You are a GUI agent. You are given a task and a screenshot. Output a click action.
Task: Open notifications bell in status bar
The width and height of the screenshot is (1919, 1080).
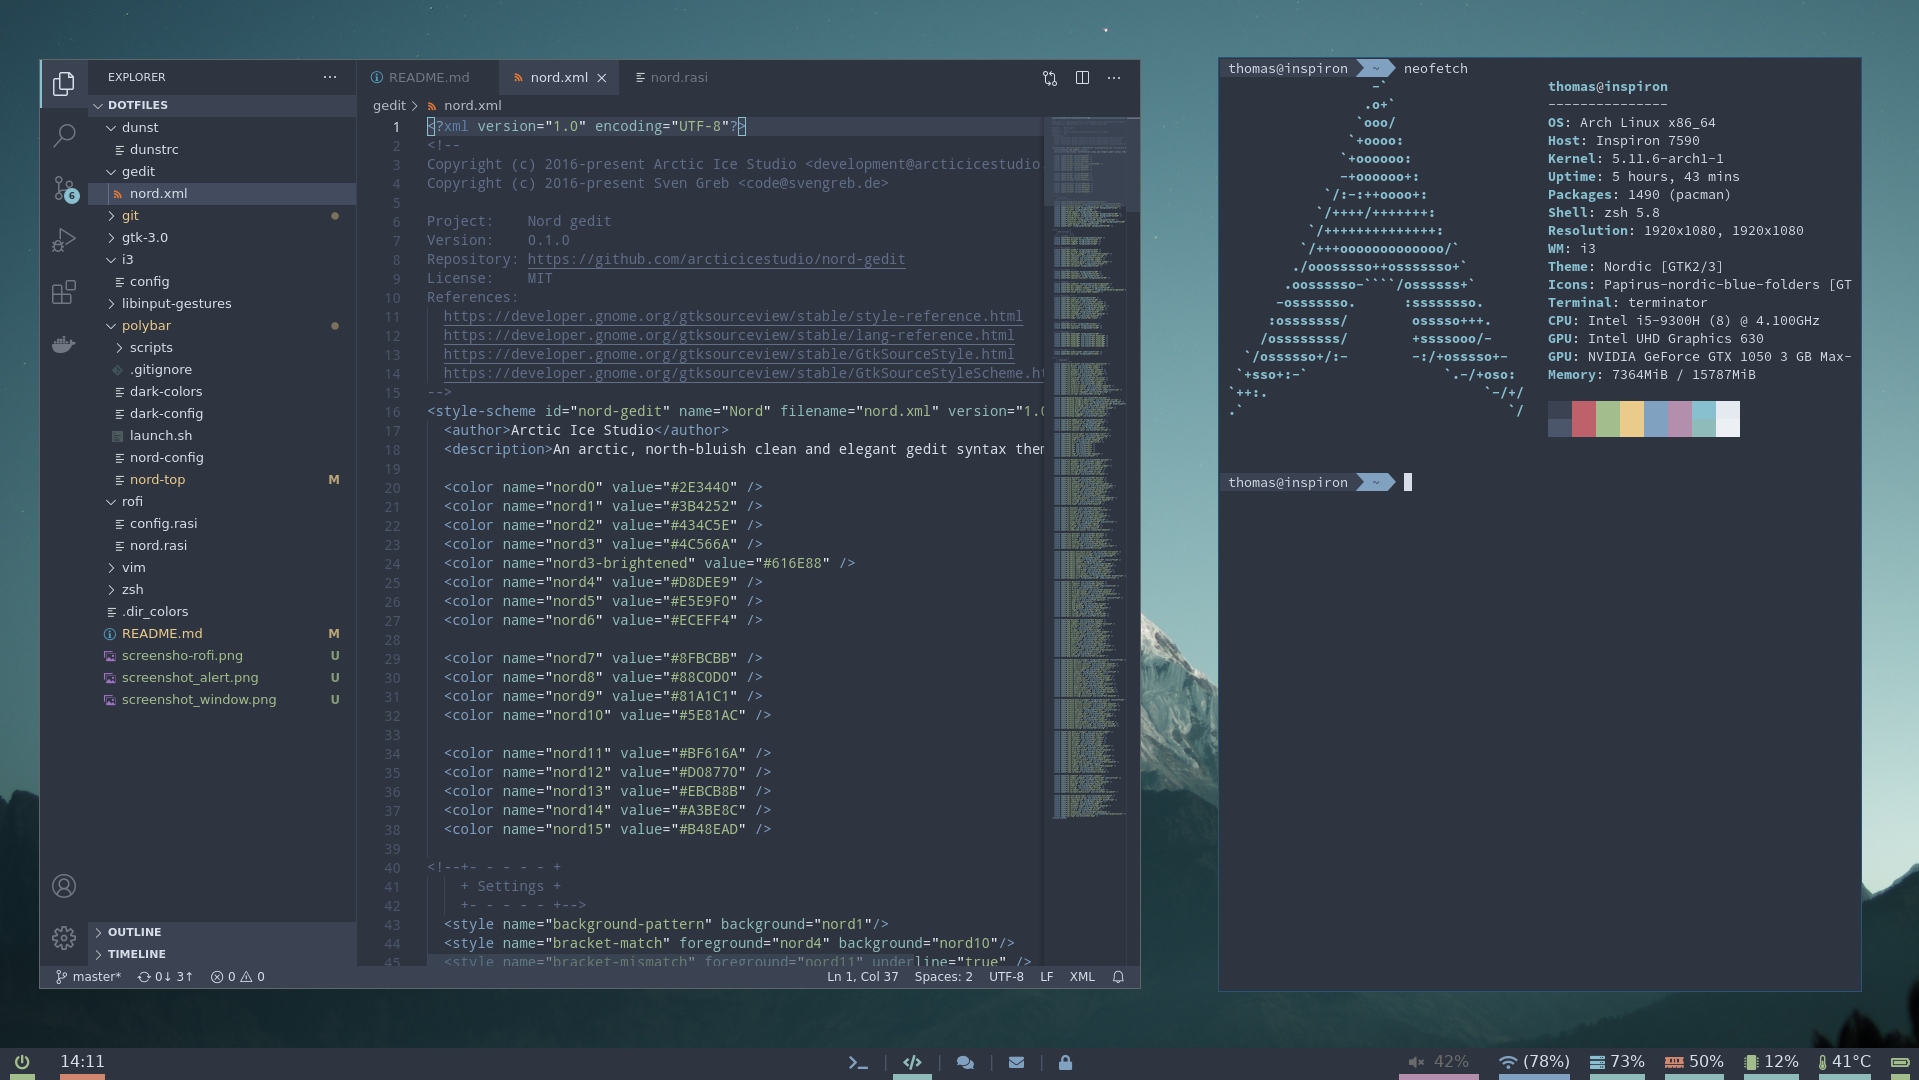tap(1118, 977)
